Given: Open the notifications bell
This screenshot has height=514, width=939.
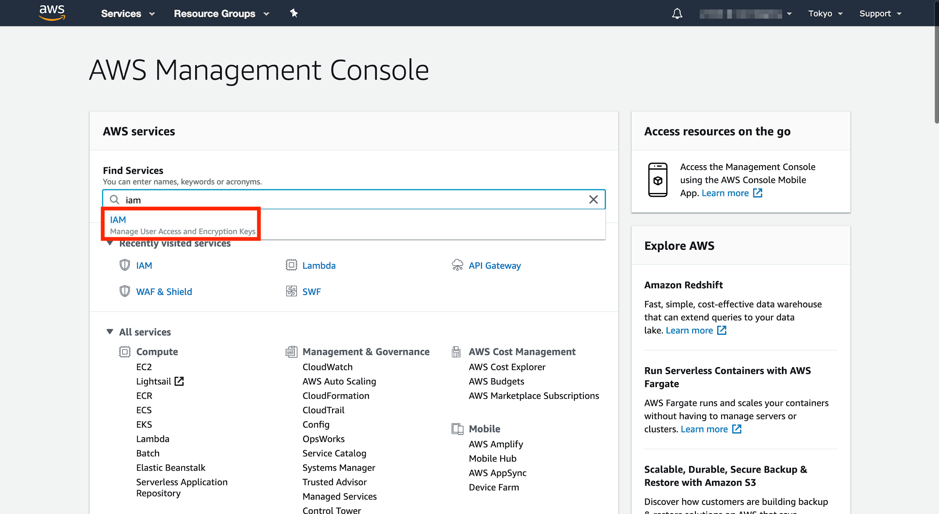Looking at the screenshot, I should coord(677,14).
